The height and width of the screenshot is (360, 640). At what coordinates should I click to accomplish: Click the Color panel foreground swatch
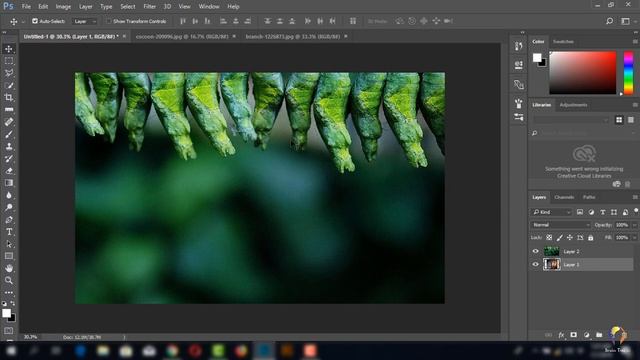[x=537, y=58]
